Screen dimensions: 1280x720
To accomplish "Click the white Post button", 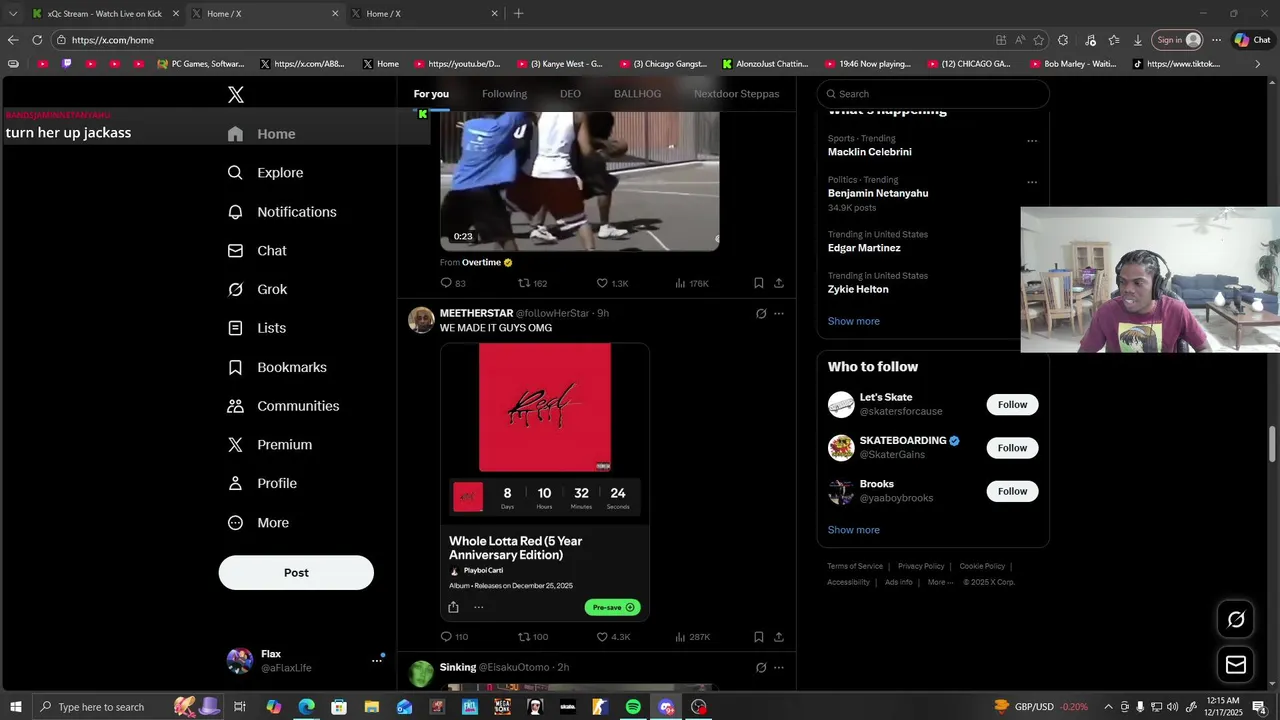I will (296, 573).
